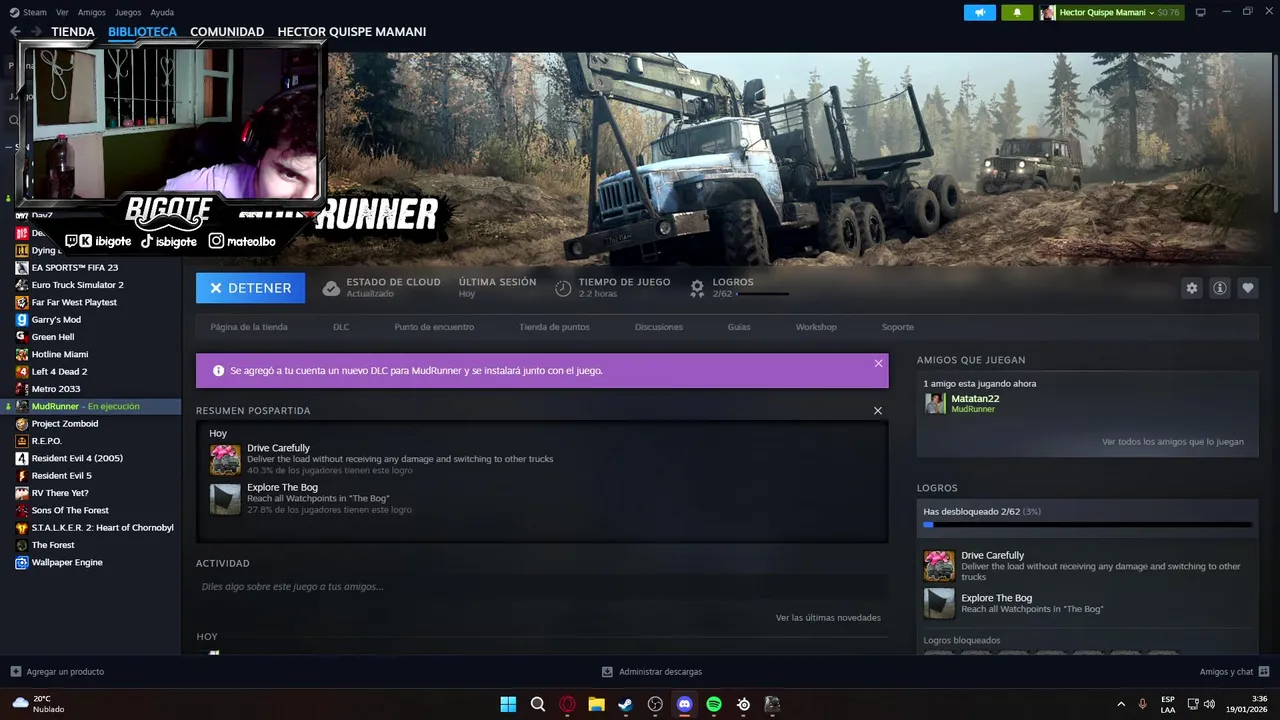Viewport: 1280px width, 720px height.
Task: Open the Tienda de puntos tab
Action: coord(554,327)
